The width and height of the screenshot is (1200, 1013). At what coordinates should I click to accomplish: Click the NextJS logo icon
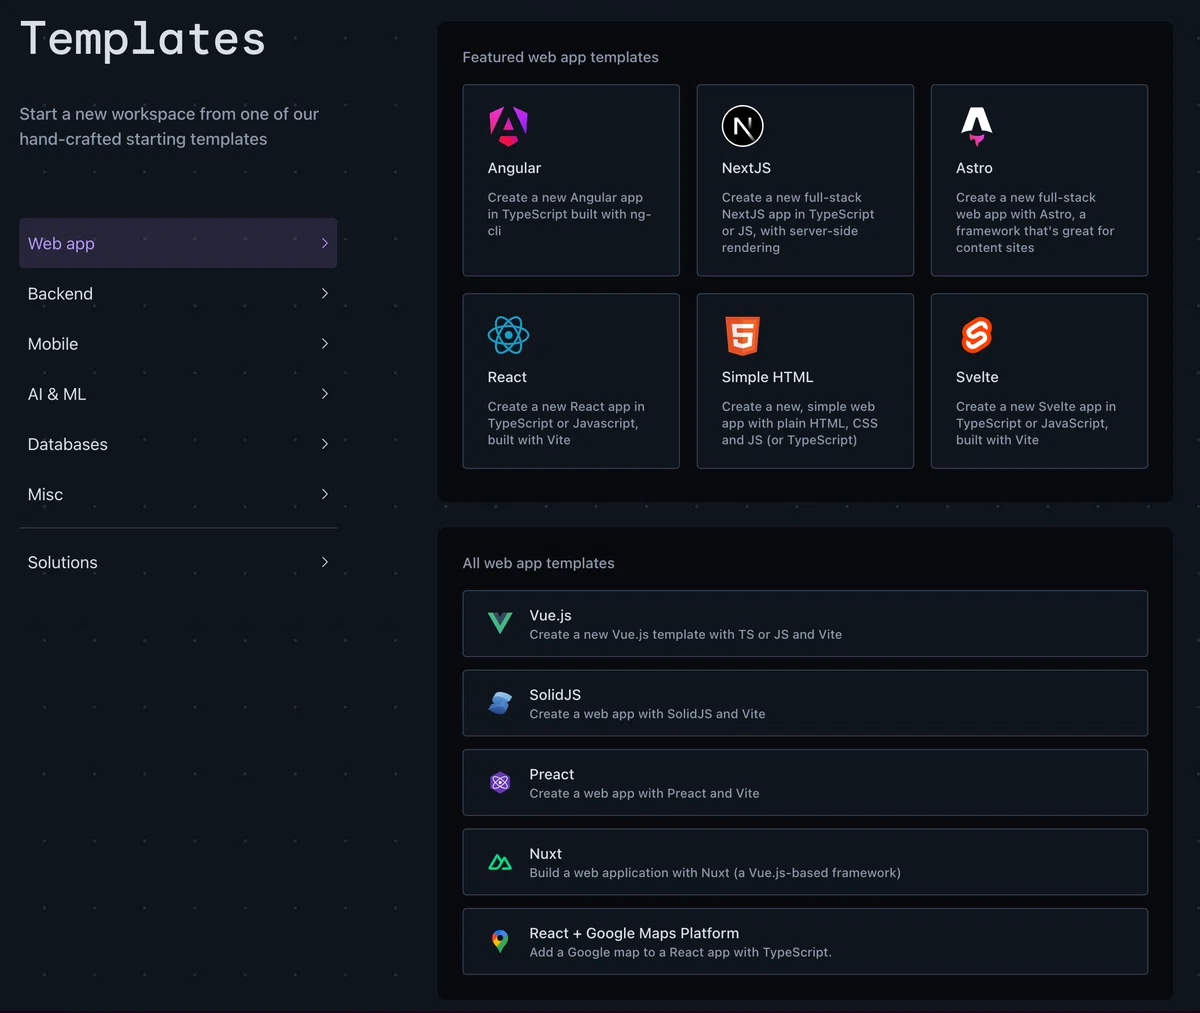[x=743, y=126]
